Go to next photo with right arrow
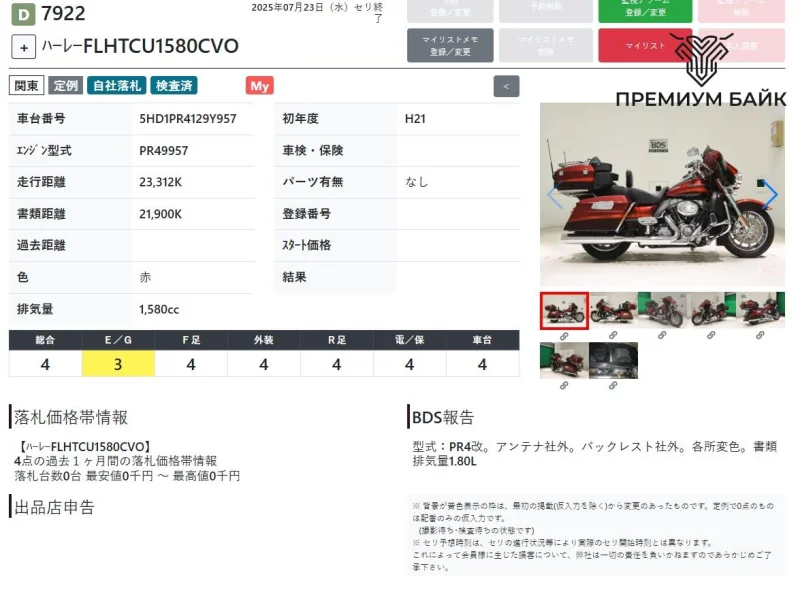The width and height of the screenshot is (800, 600). (770, 195)
